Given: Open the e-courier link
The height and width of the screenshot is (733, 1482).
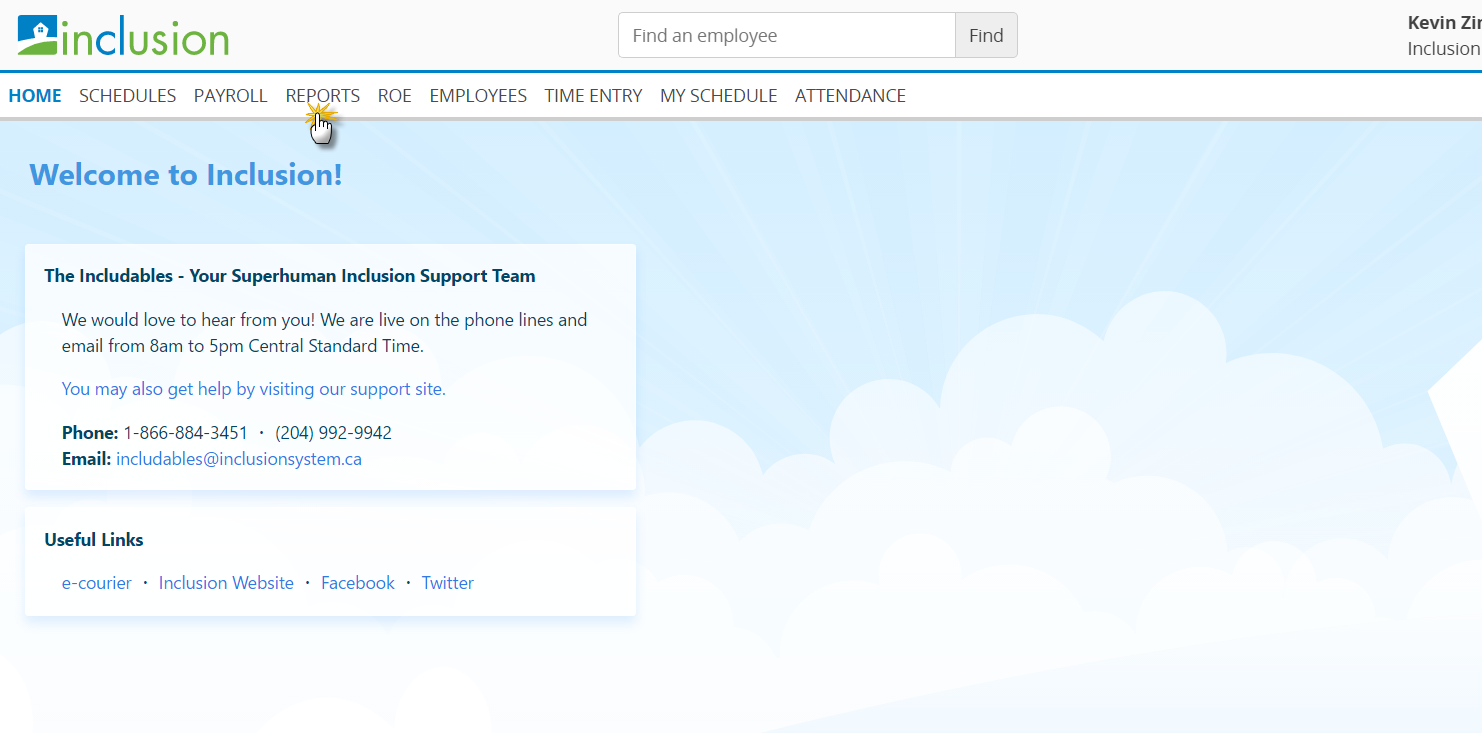Looking at the screenshot, I should pyautogui.click(x=97, y=583).
